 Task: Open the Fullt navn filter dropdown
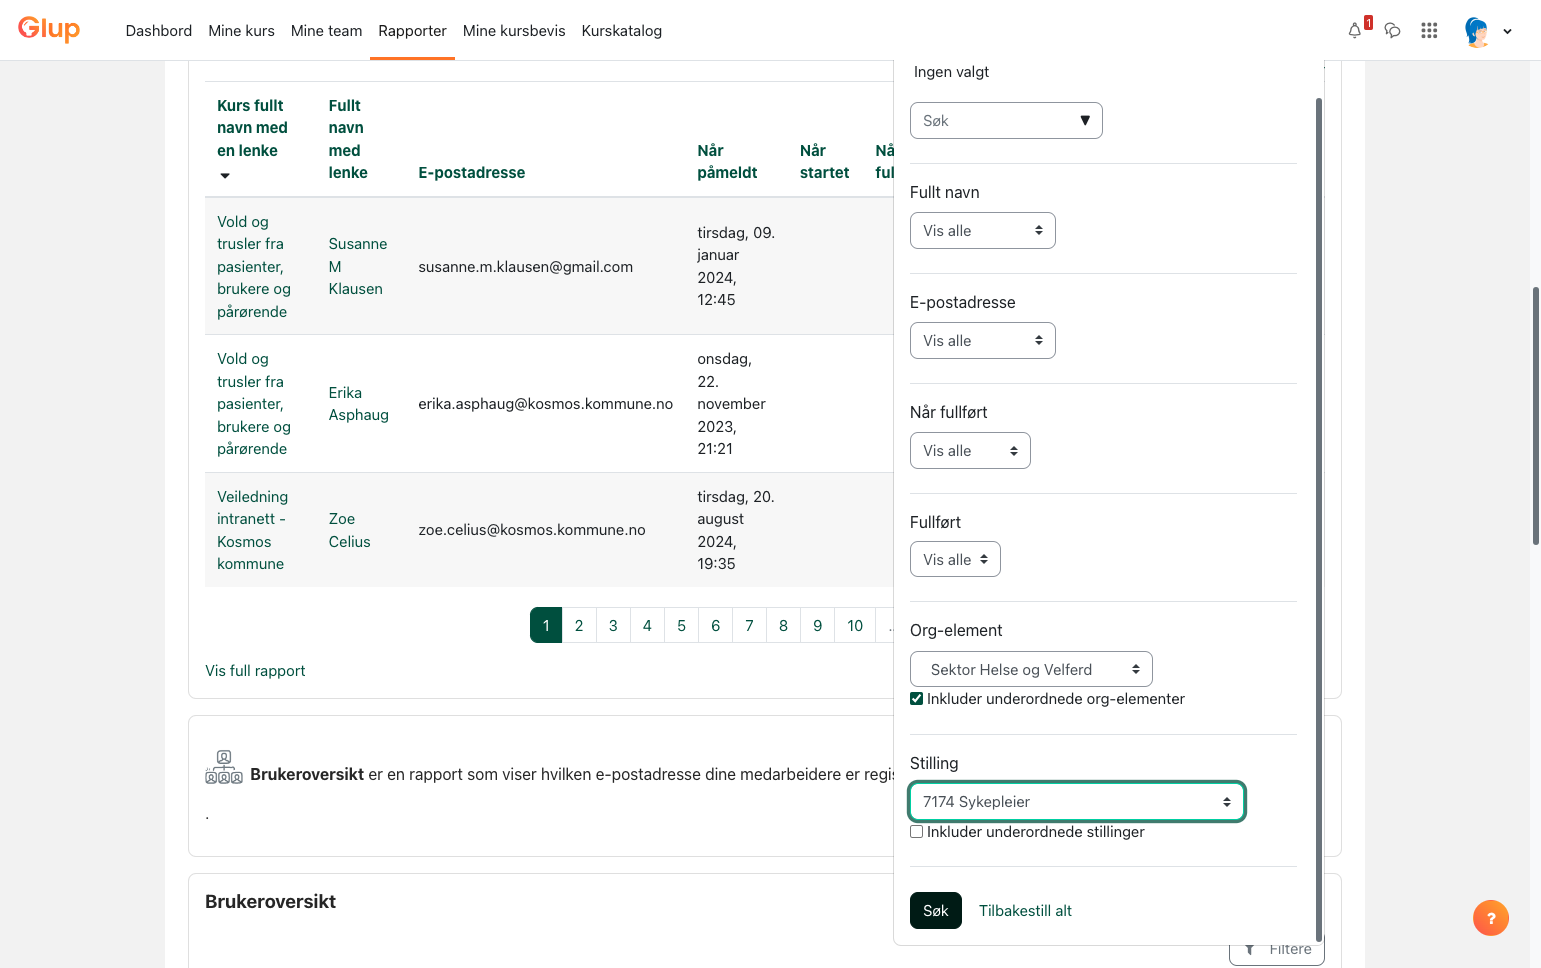point(982,231)
